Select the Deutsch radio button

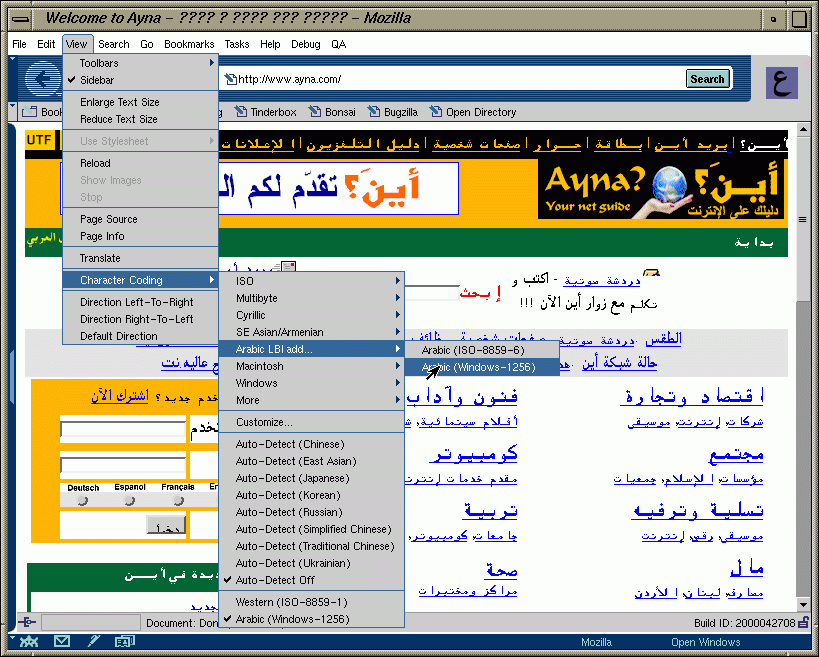pos(83,501)
